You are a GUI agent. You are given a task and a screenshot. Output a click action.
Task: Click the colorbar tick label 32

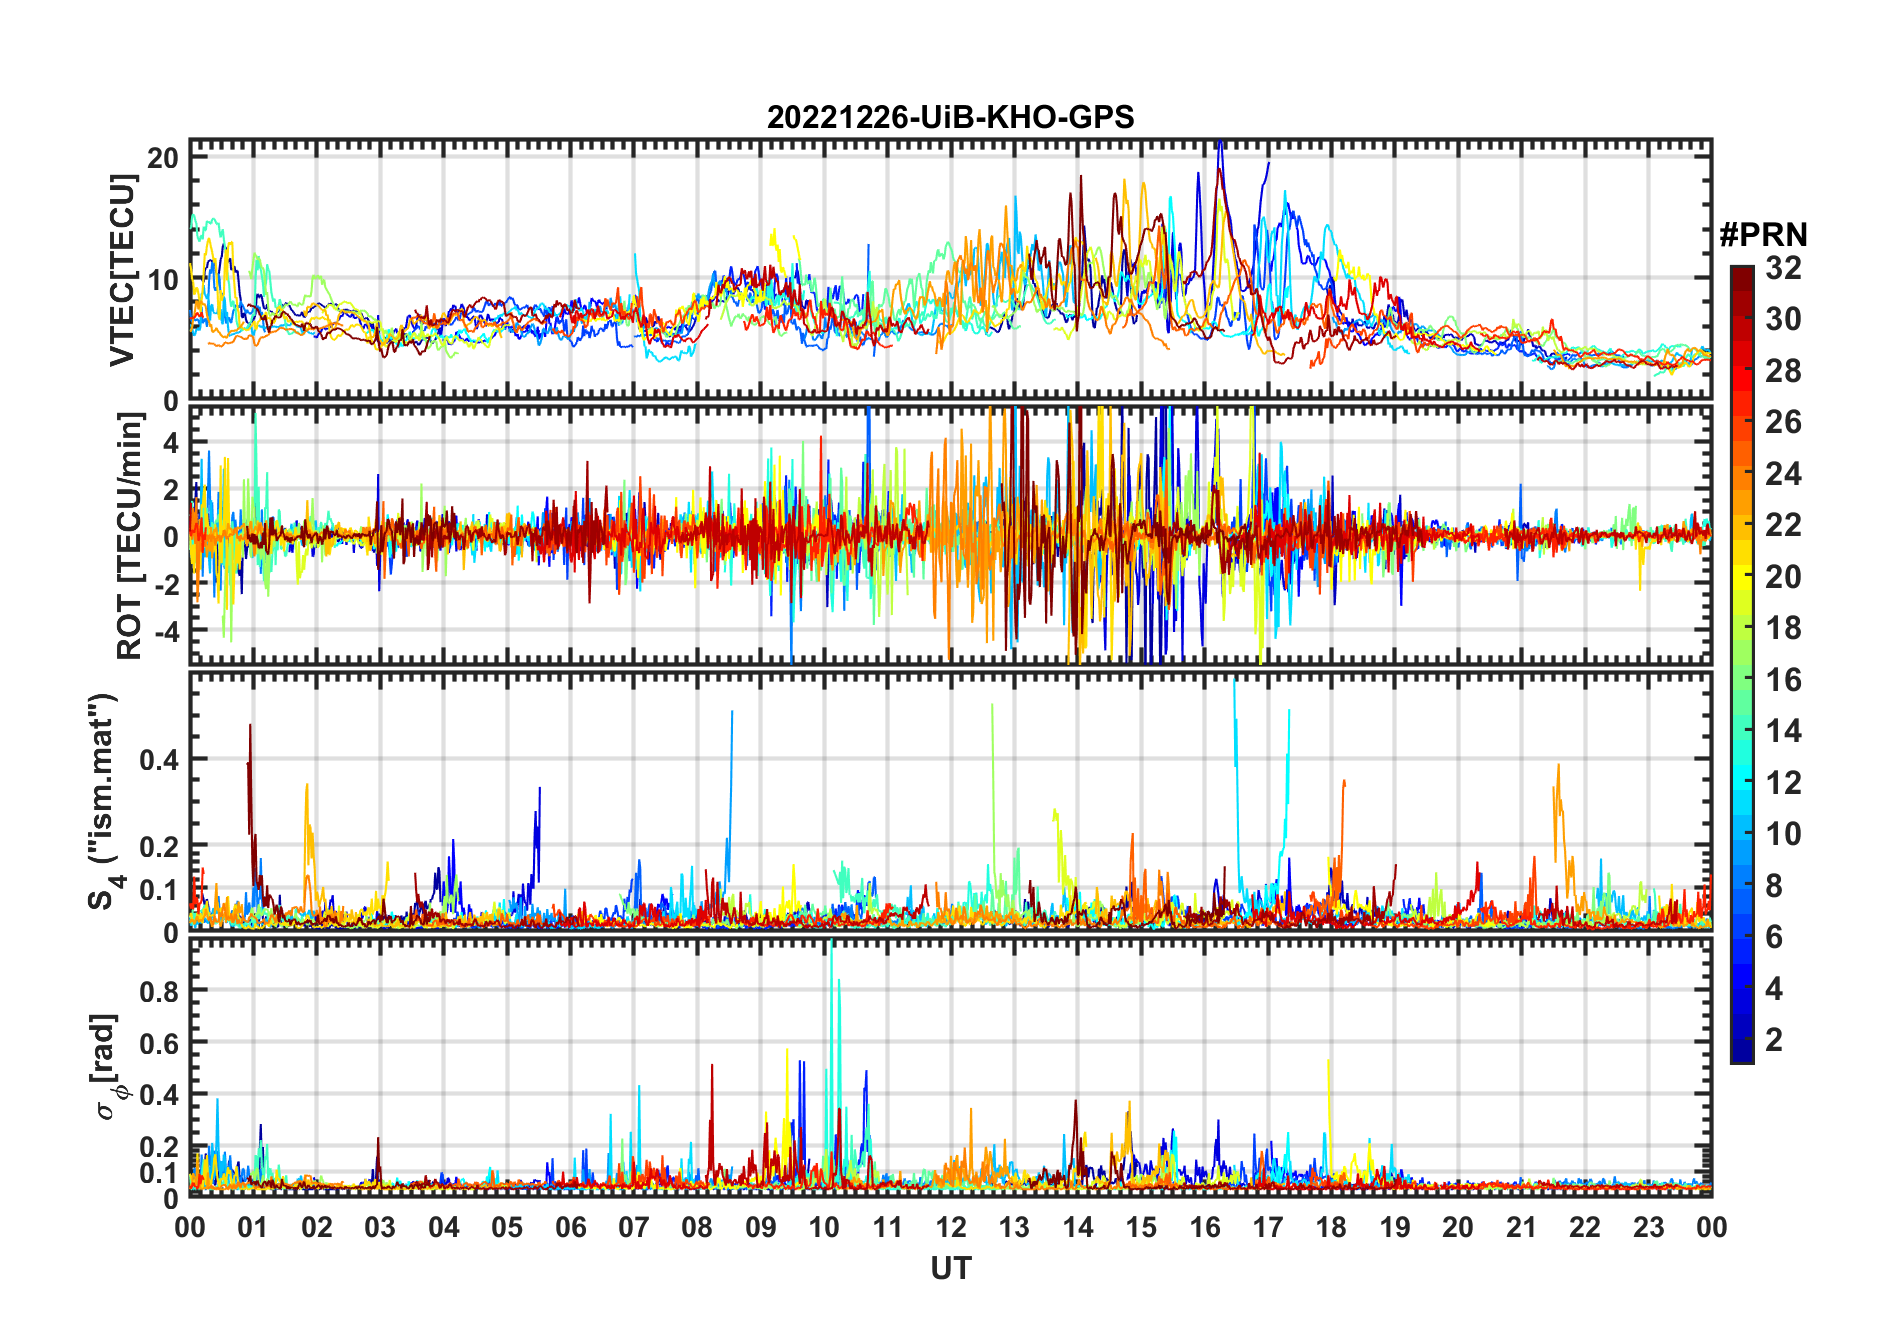pyautogui.click(x=1783, y=267)
